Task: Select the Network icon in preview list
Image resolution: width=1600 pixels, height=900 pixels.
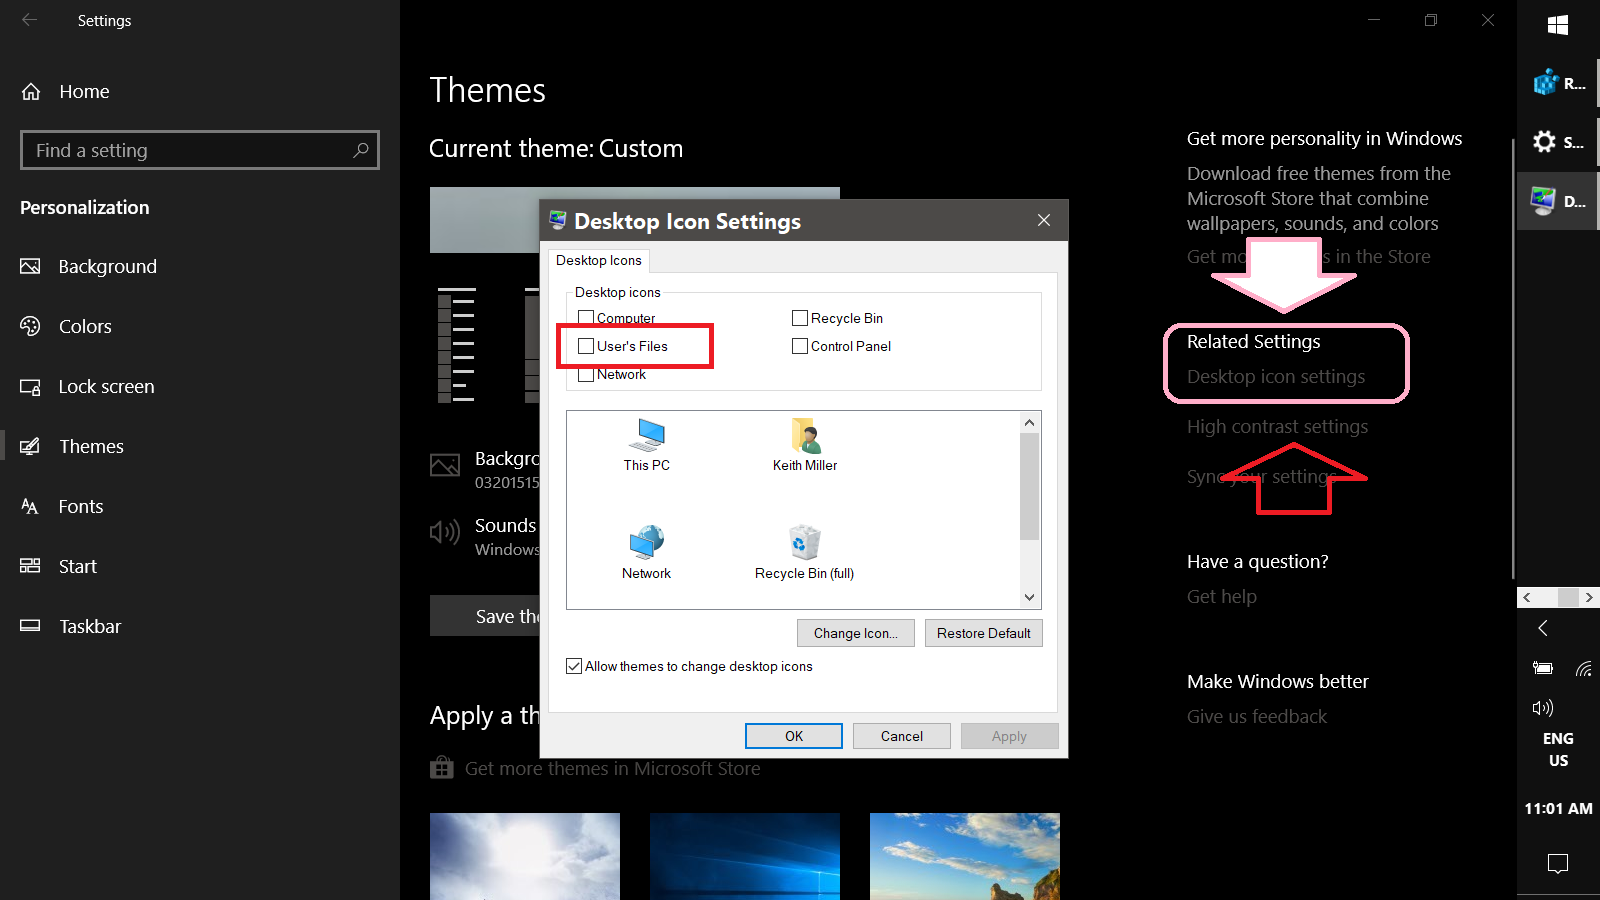Action: click(x=647, y=553)
